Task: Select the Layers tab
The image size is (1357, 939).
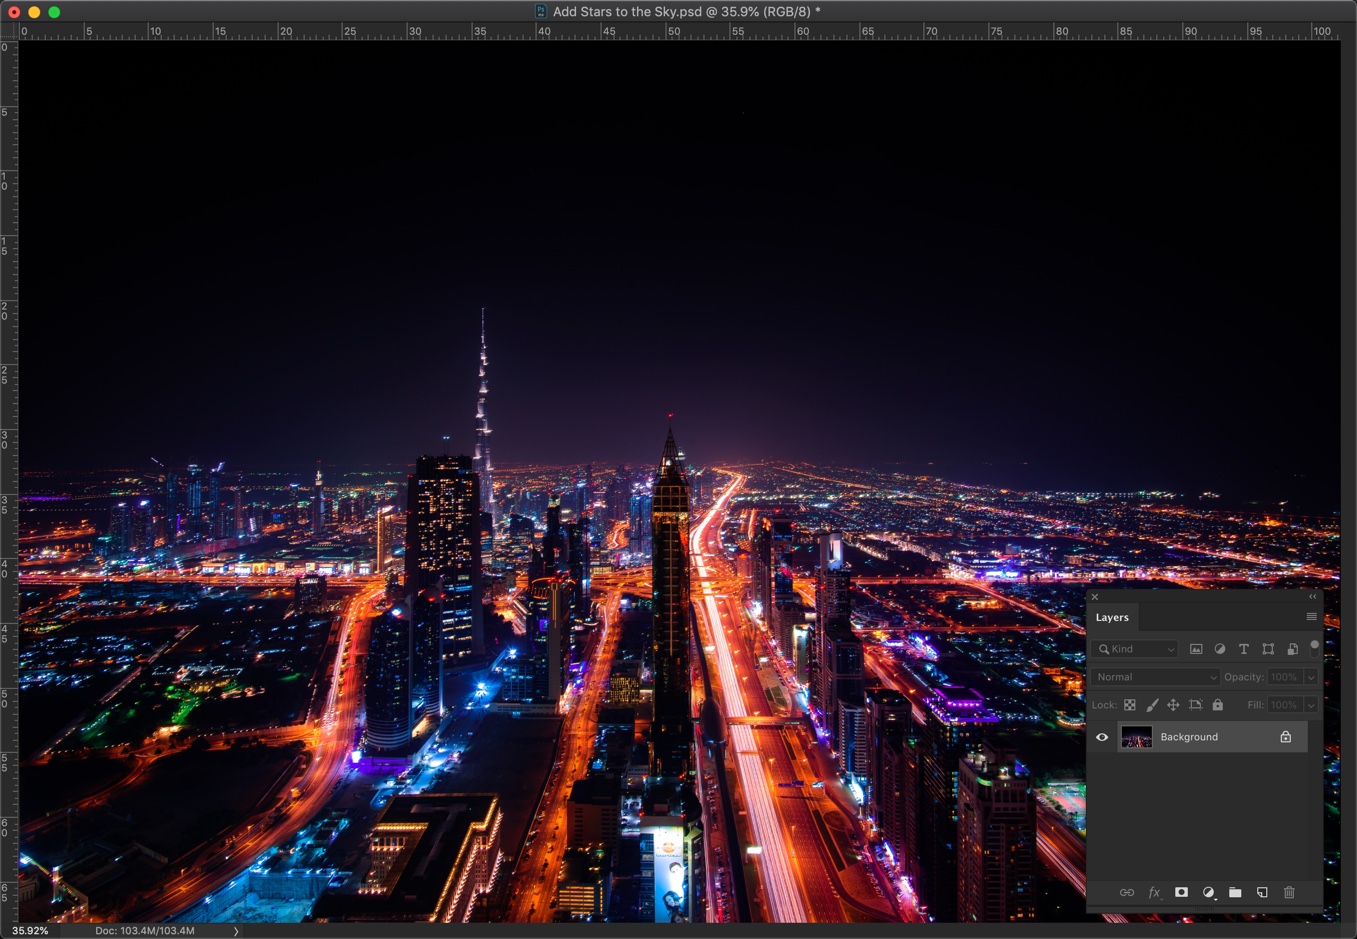Action: (1112, 617)
